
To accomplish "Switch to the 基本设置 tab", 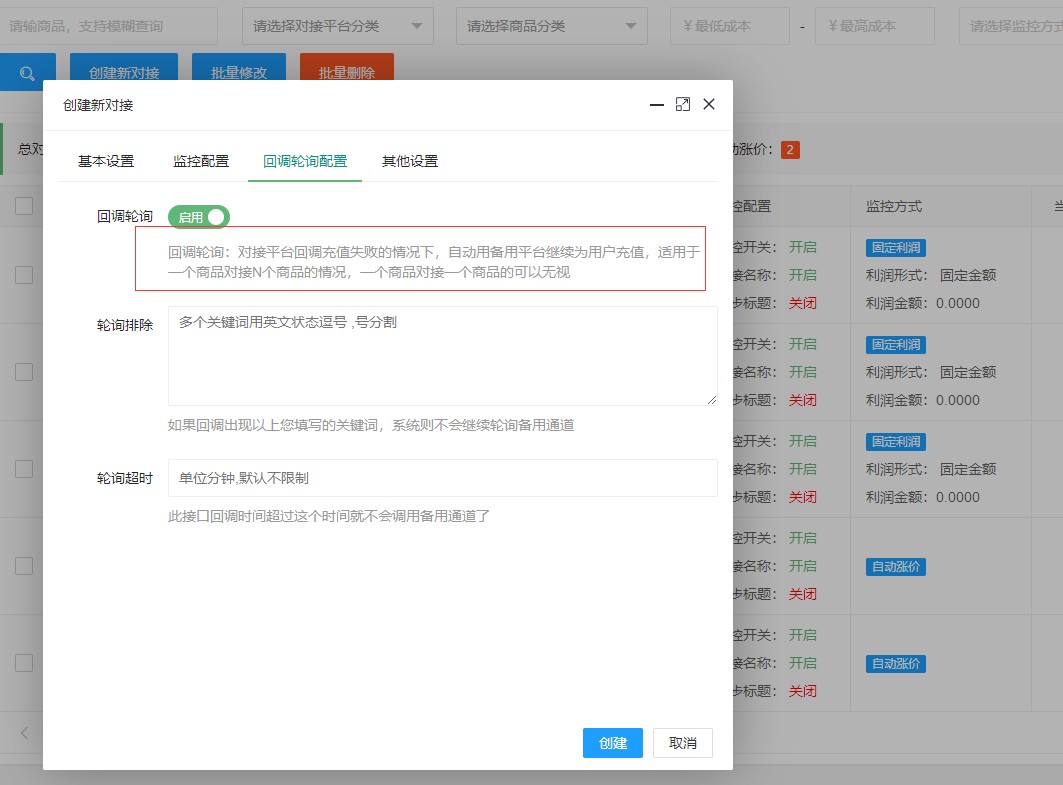I will click(x=106, y=161).
